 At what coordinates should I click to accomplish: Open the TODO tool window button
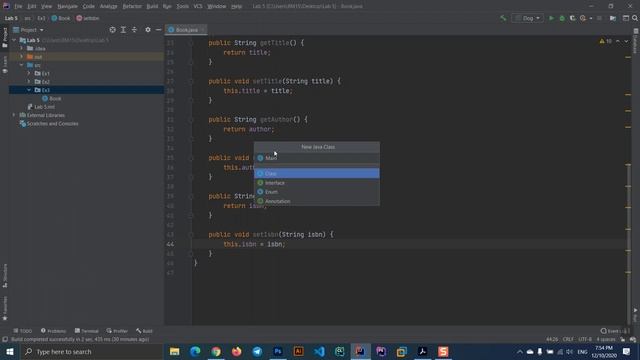(22, 331)
